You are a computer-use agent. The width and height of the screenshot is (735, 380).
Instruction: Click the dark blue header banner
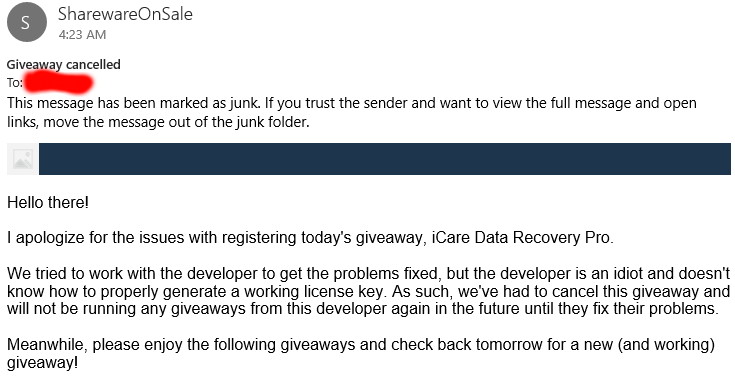(385, 159)
